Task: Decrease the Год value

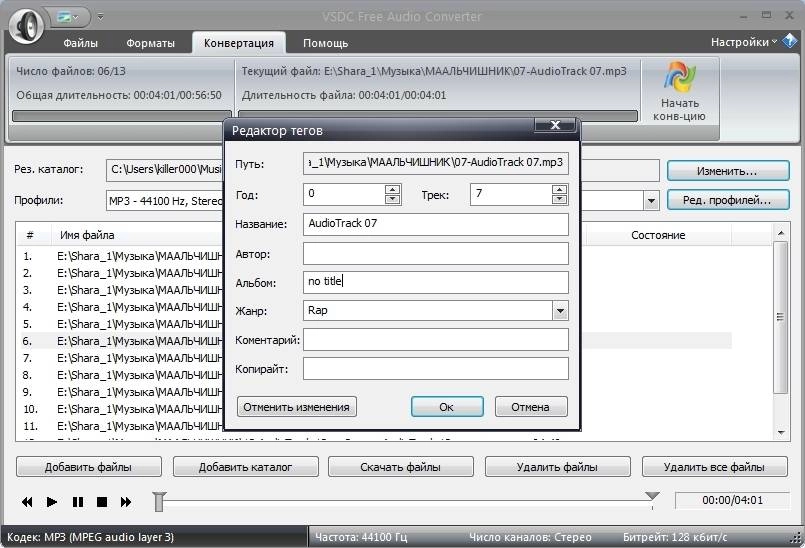Action: click(392, 199)
